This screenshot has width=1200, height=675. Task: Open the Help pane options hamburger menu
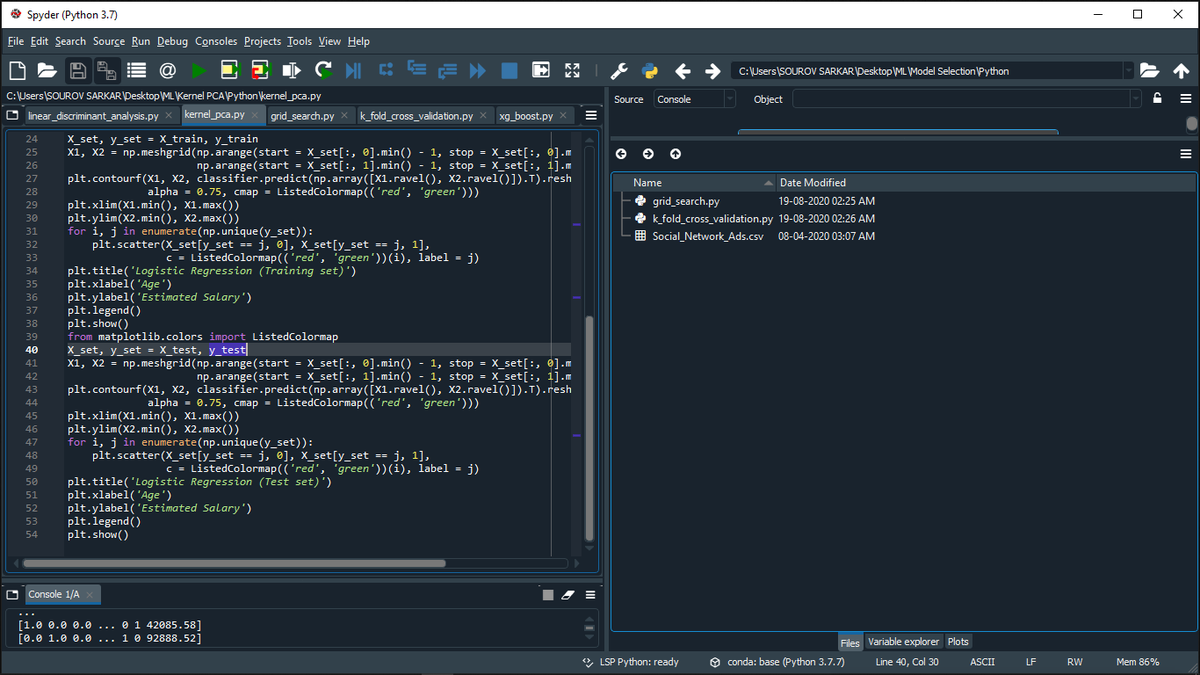[x=1186, y=99]
